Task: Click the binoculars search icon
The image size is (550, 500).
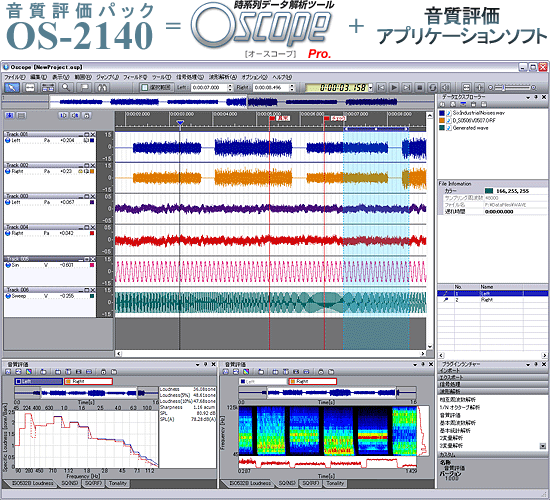Action: pos(102,88)
